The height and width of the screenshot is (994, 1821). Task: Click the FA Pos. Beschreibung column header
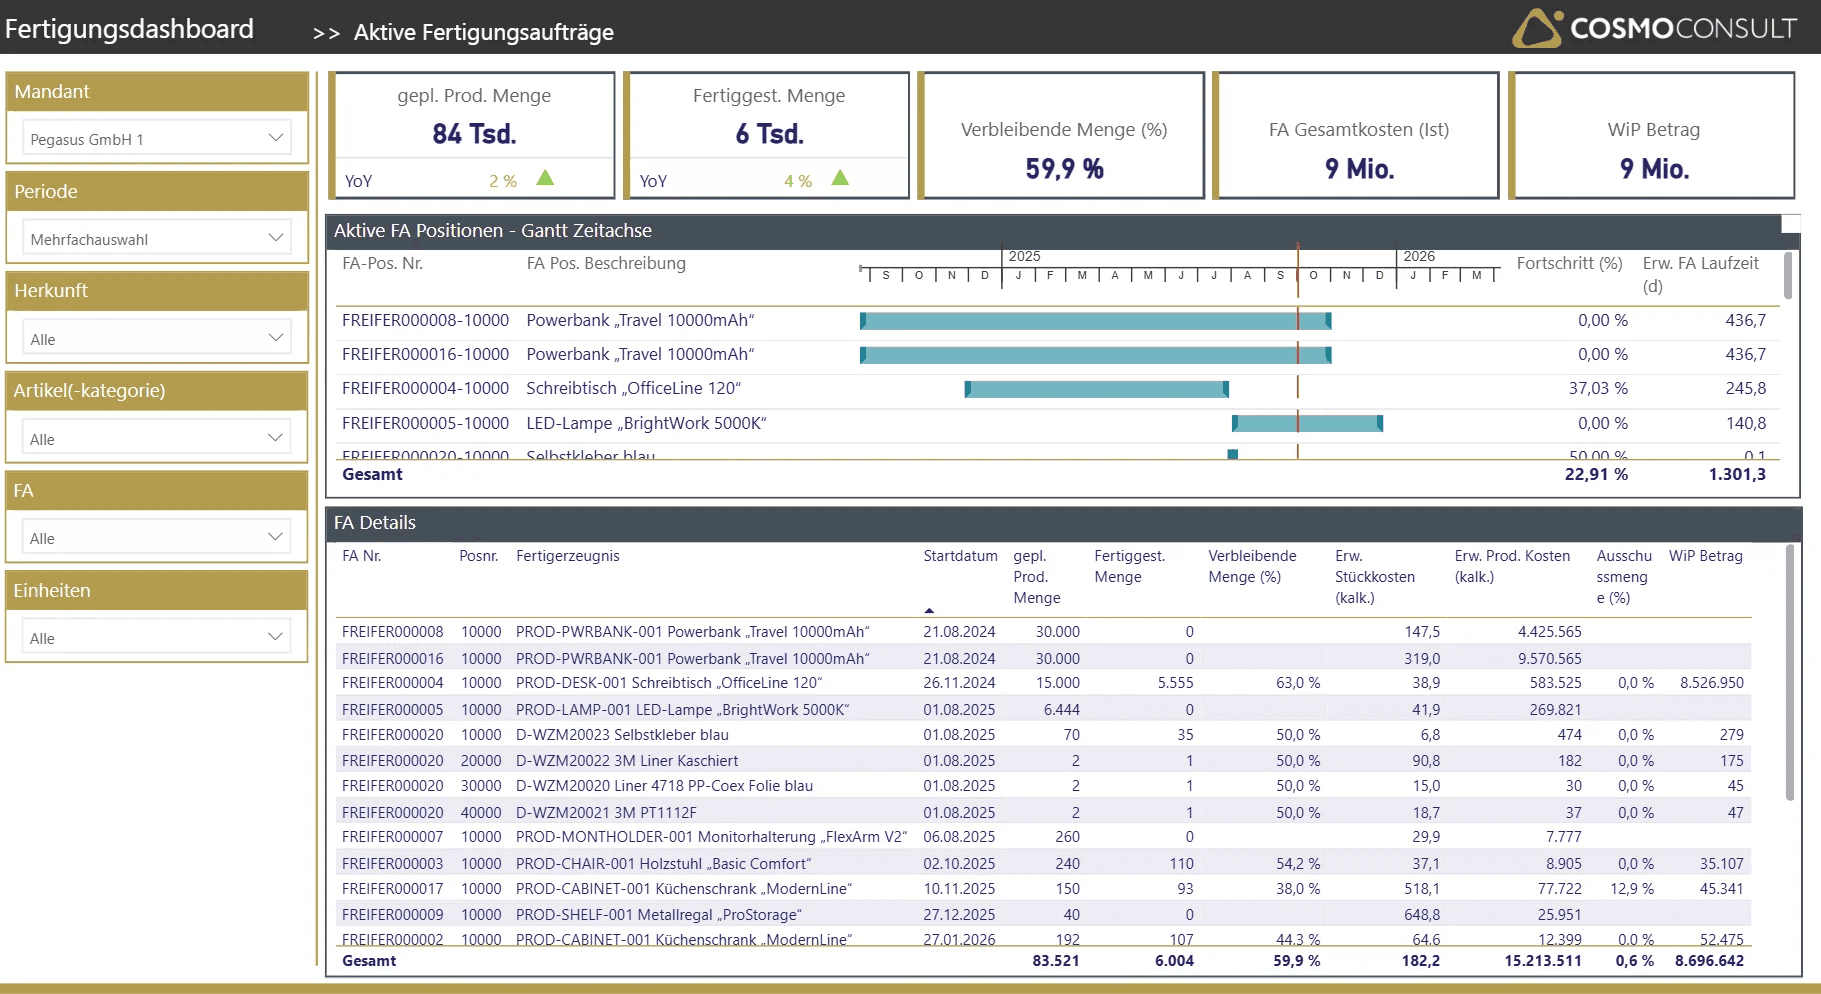606,263
